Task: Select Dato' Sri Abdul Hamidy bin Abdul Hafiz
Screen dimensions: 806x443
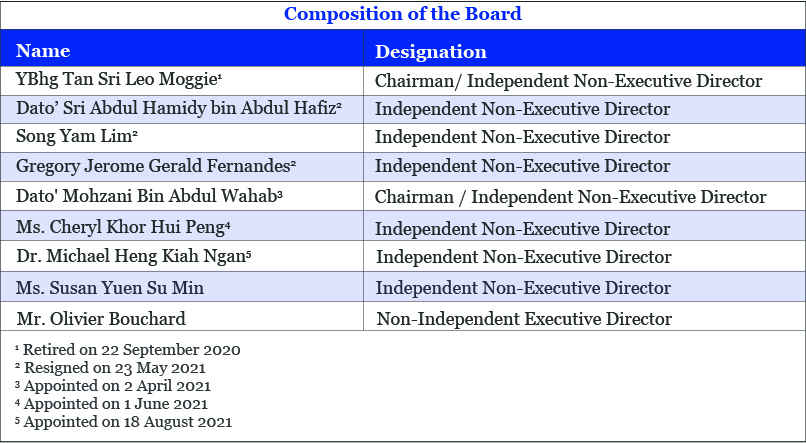Action: [x=179, y=109]
